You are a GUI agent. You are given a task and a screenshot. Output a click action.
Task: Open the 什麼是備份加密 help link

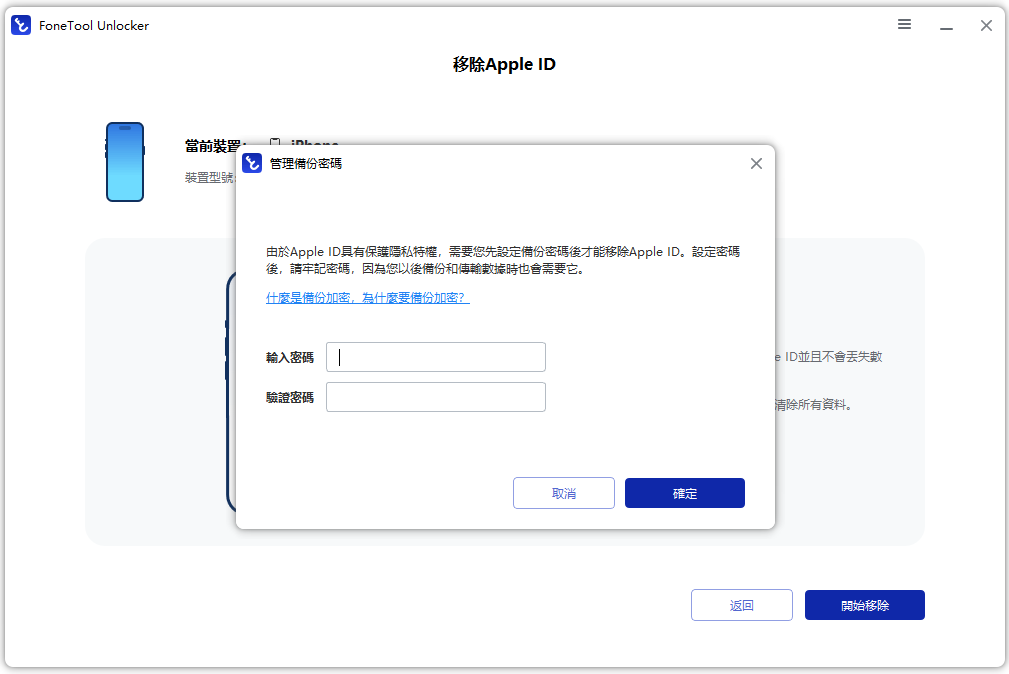point(367,298)
